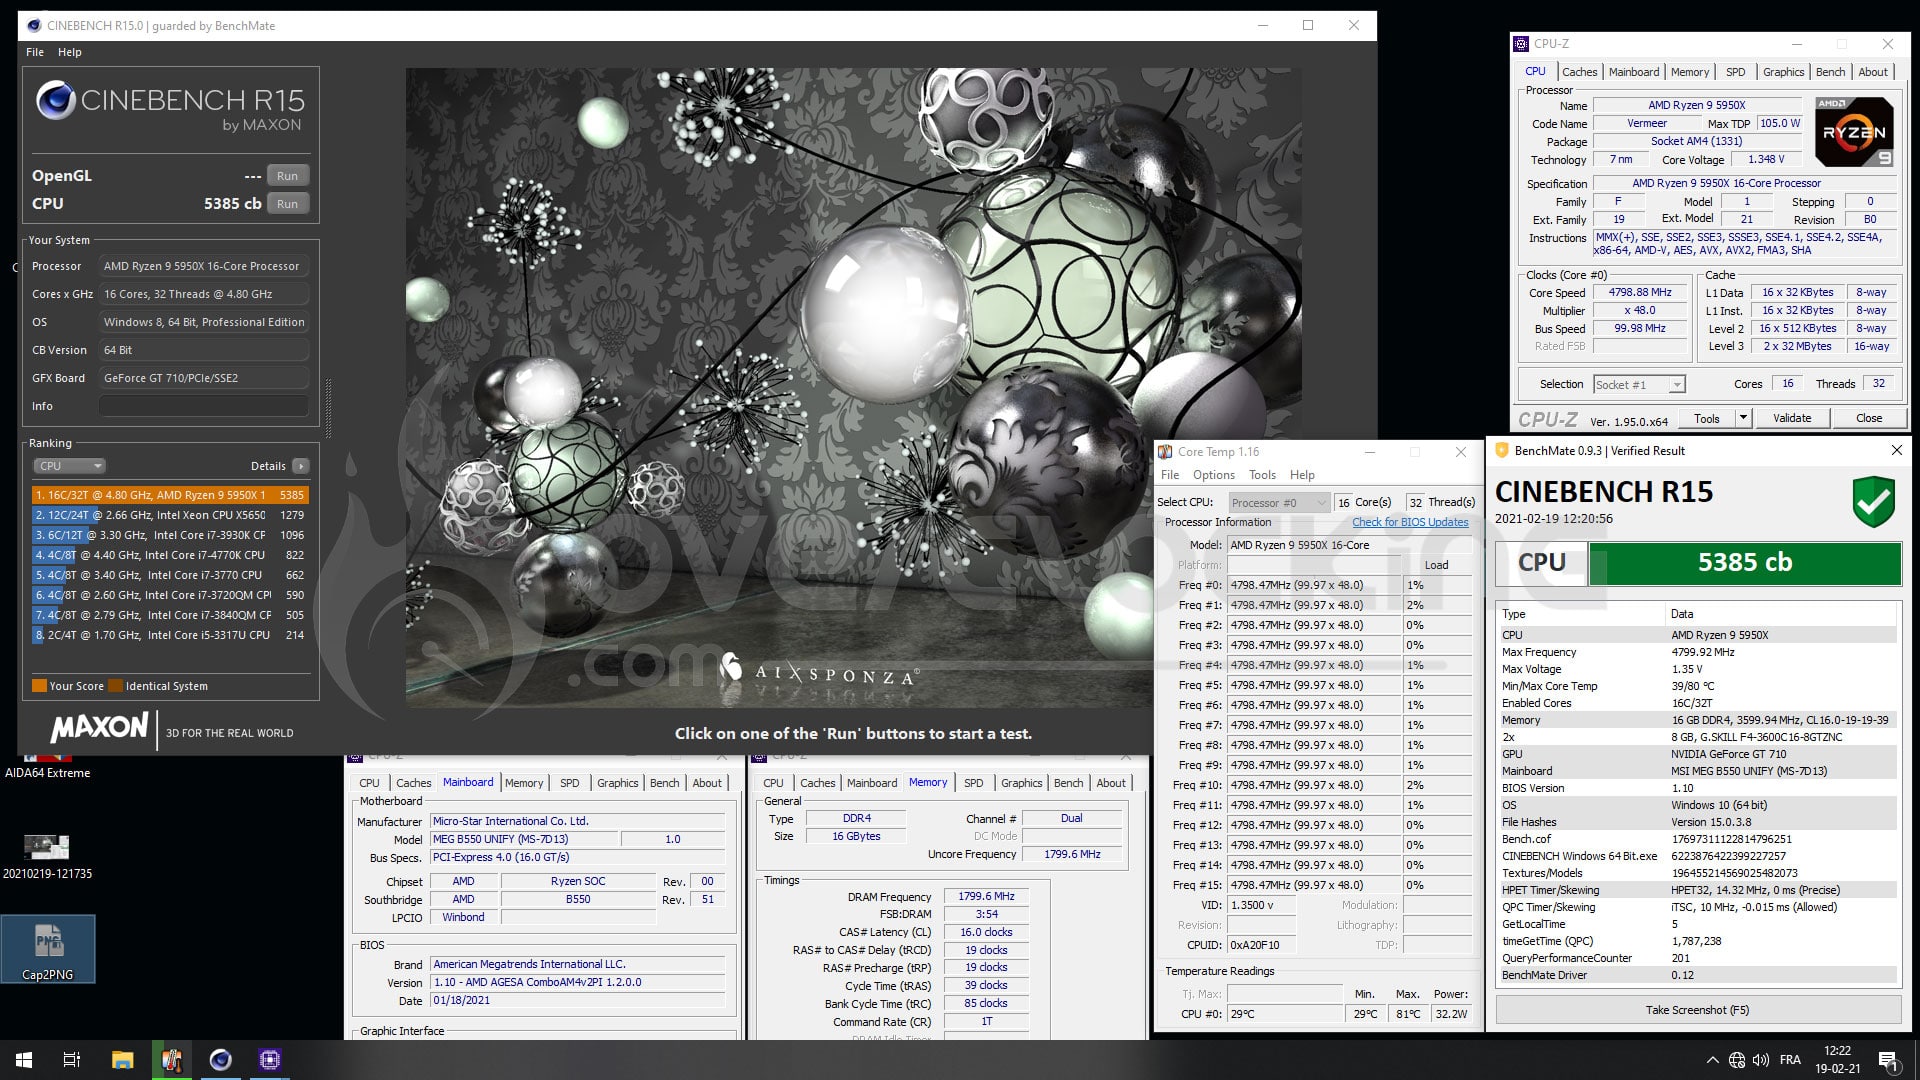Open the Tools dropdown arrow in CPU-Z
The width and height of the screenshot is (1920, 1080).
[1743, 418]
